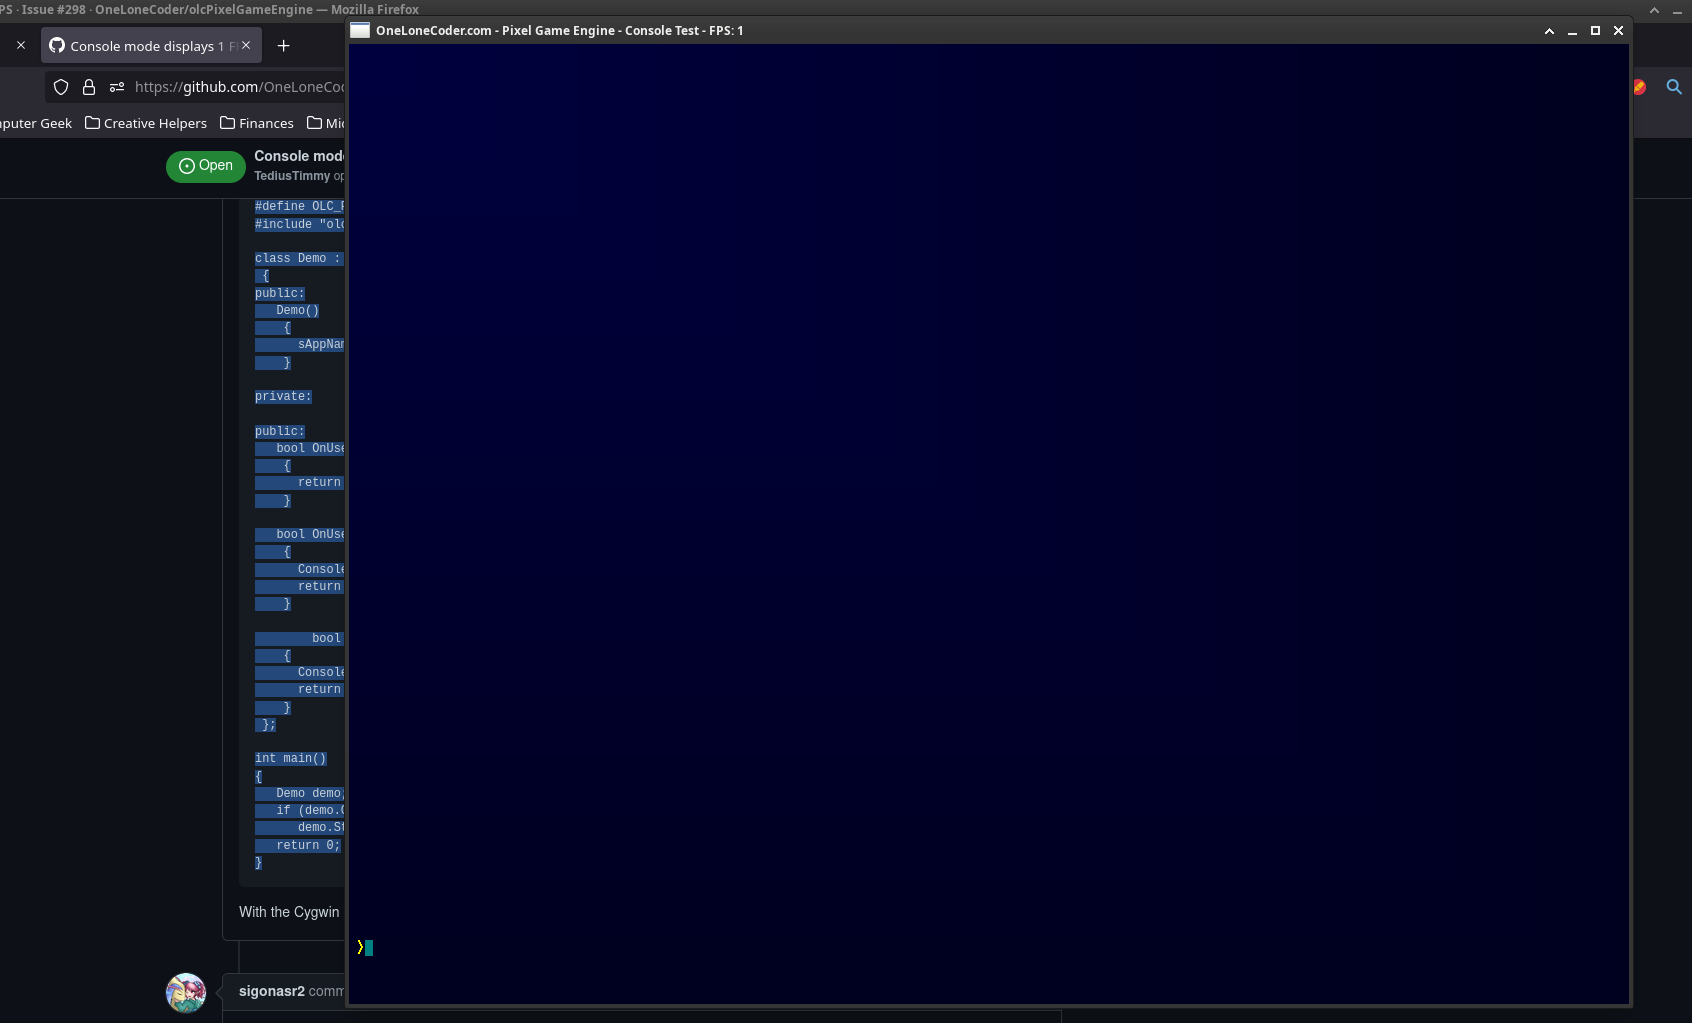The height and width of the screenshot is (1023, 1692).
Task: Click the magnifier search icon in the toolbar
Action: click(x=1674, y=88)
